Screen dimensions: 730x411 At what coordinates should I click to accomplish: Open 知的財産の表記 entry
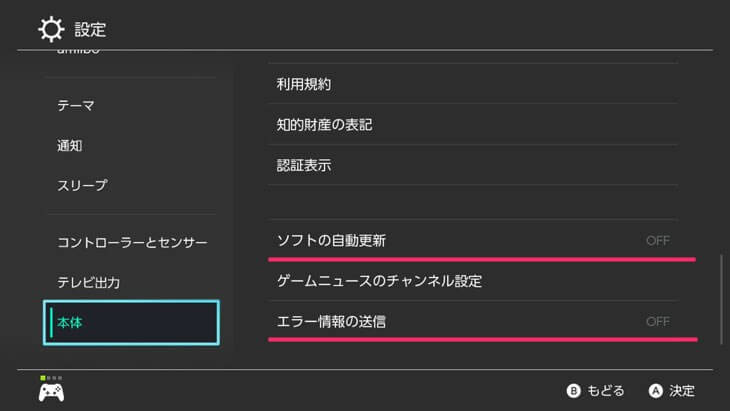(x=324, y=125)
